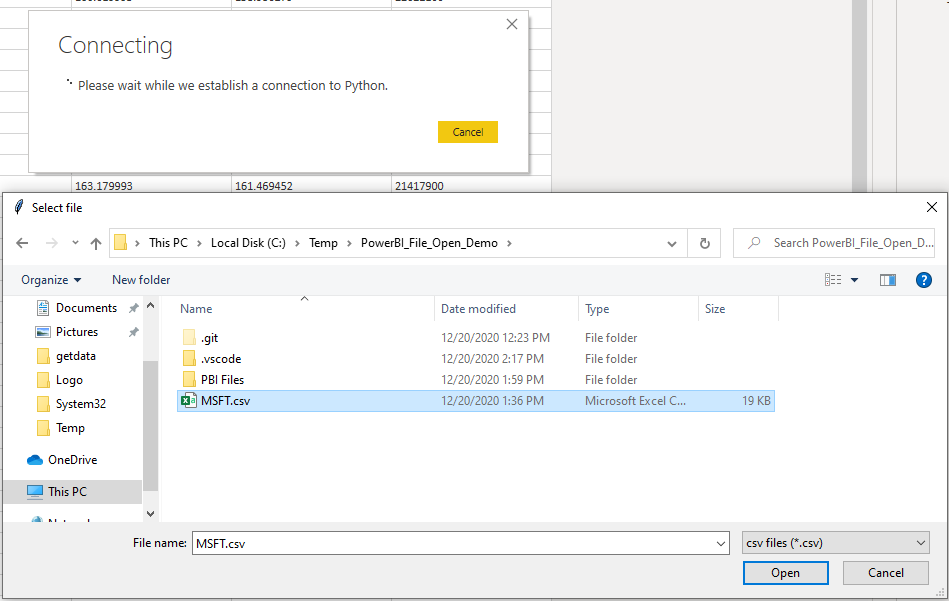Expand File name history dropdown
Viewport: 949px width, 601px height.
(721, 544)
